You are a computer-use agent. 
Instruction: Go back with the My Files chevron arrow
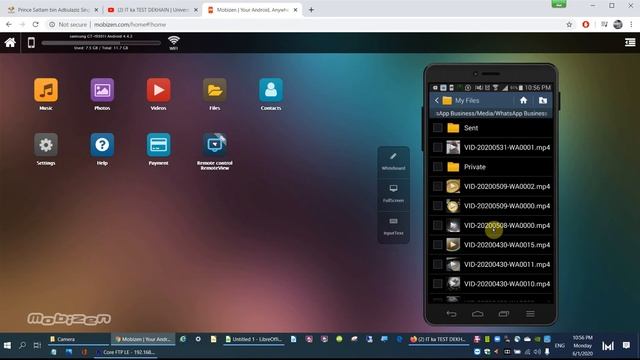[436, 100]
